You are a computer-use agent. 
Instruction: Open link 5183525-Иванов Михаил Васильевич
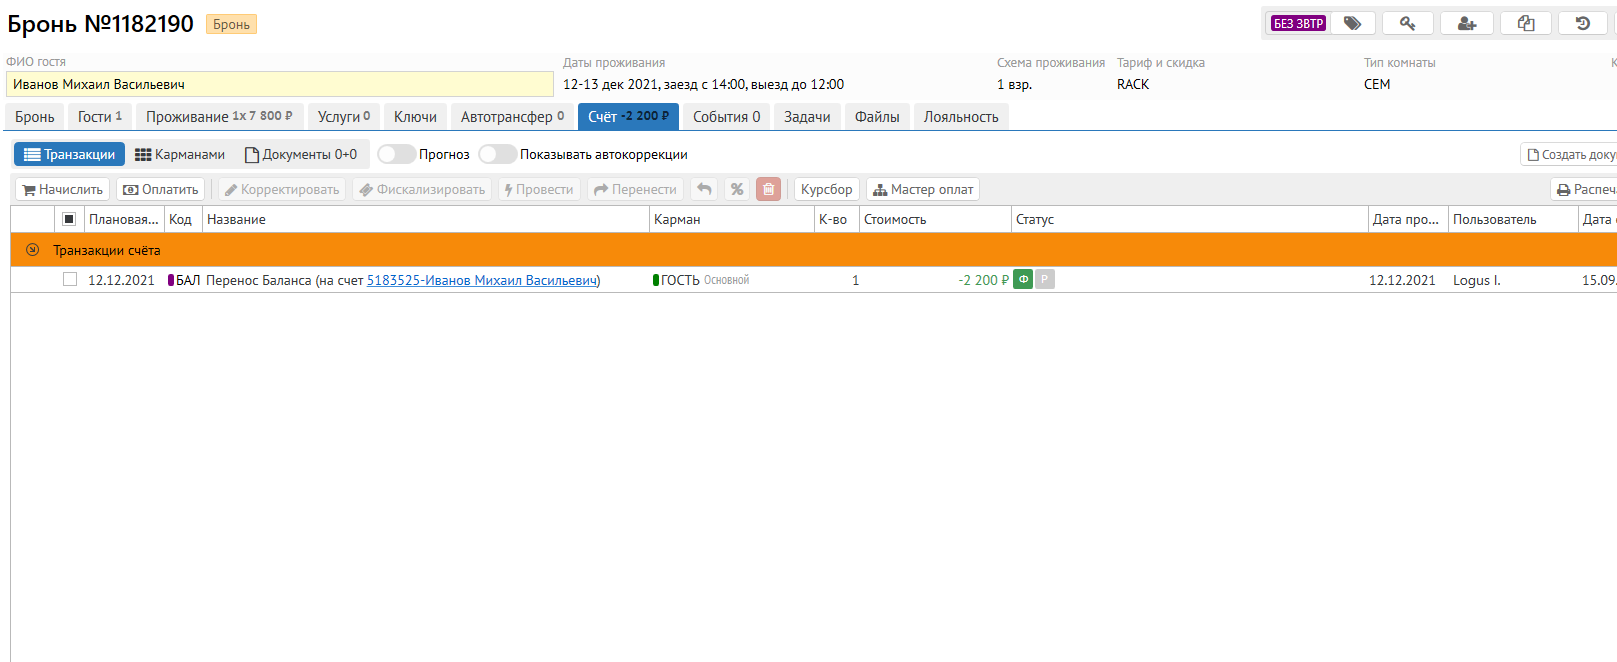(482, 280)
